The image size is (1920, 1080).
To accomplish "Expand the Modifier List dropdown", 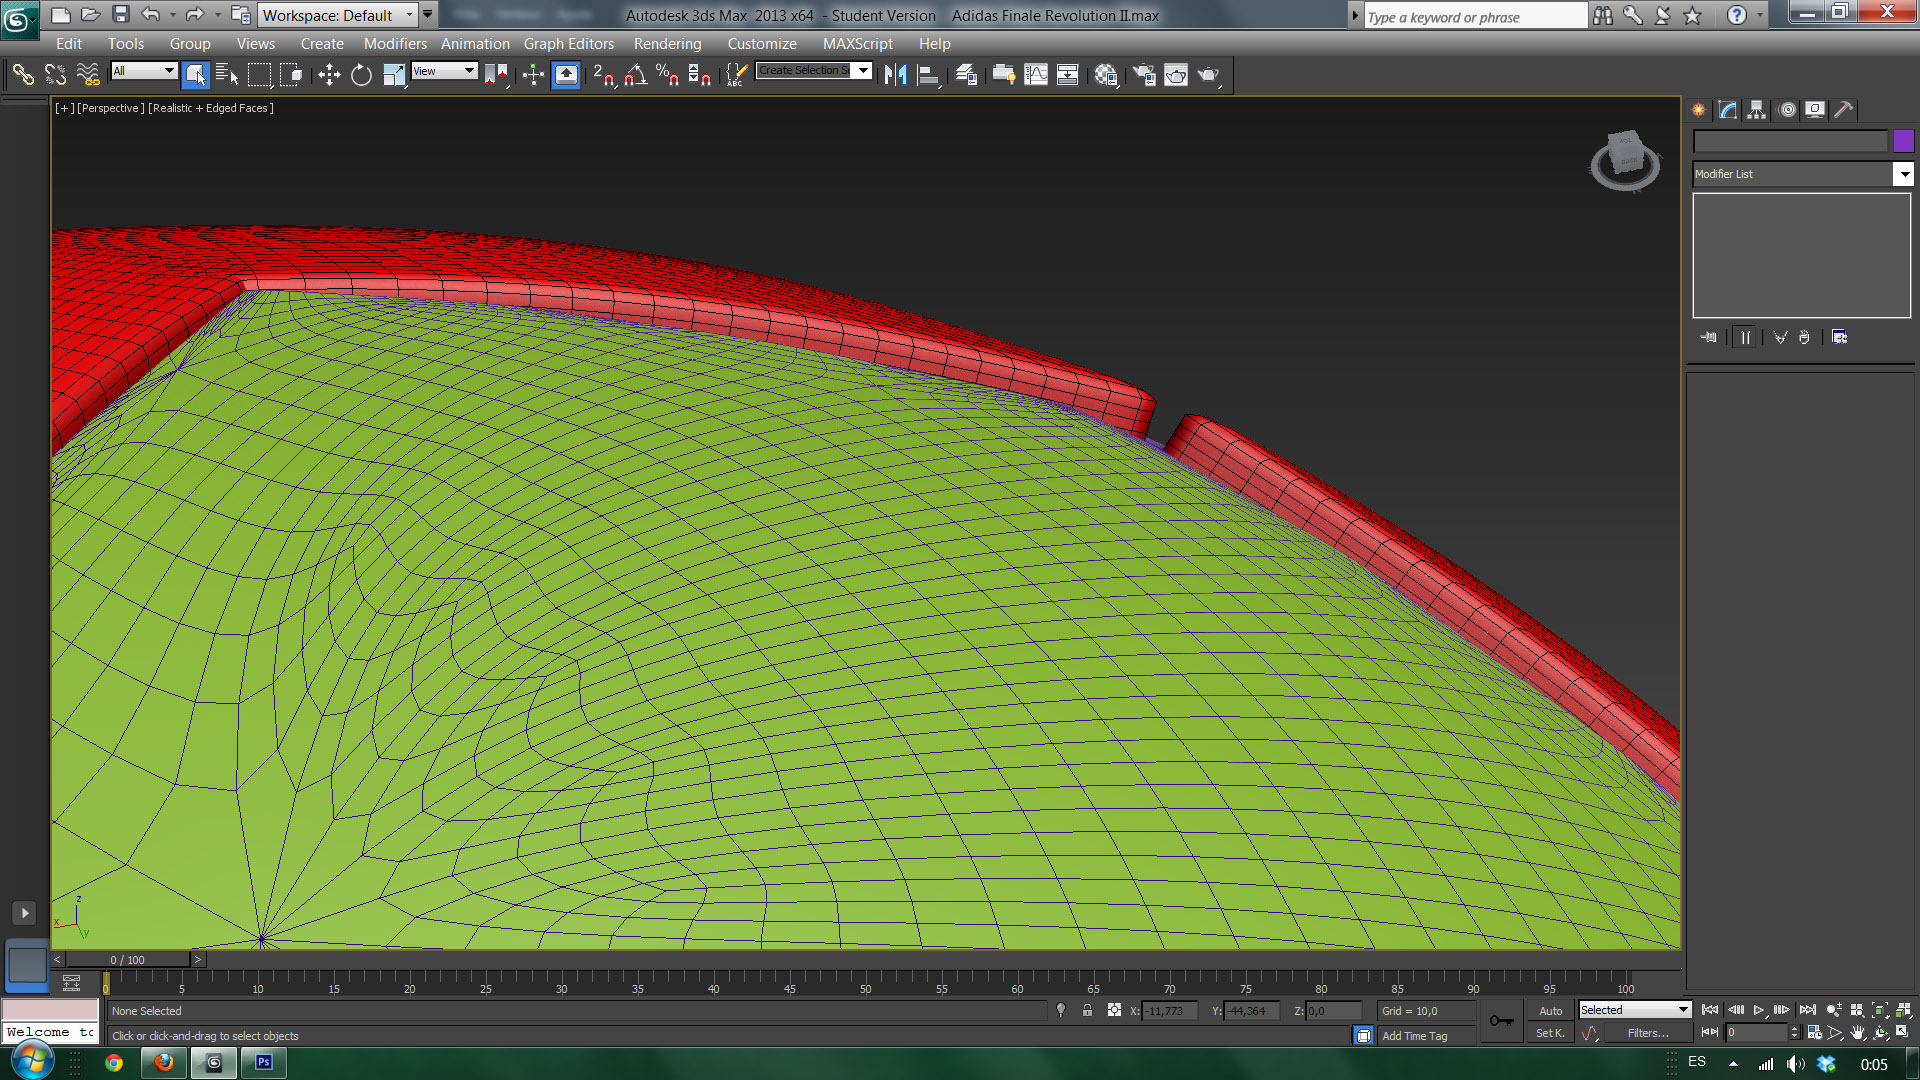I will 1903,174.
